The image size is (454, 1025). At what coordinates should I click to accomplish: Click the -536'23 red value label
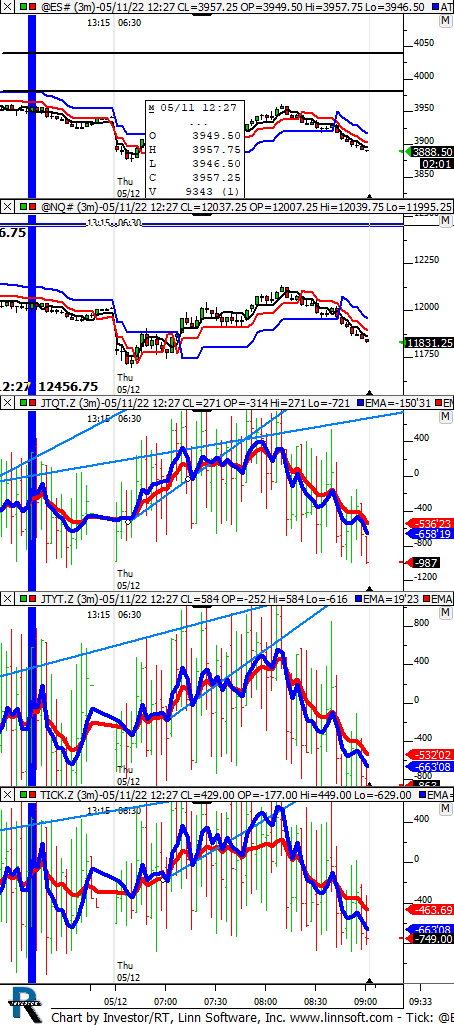pyautogui.click(x=429, y=523)
